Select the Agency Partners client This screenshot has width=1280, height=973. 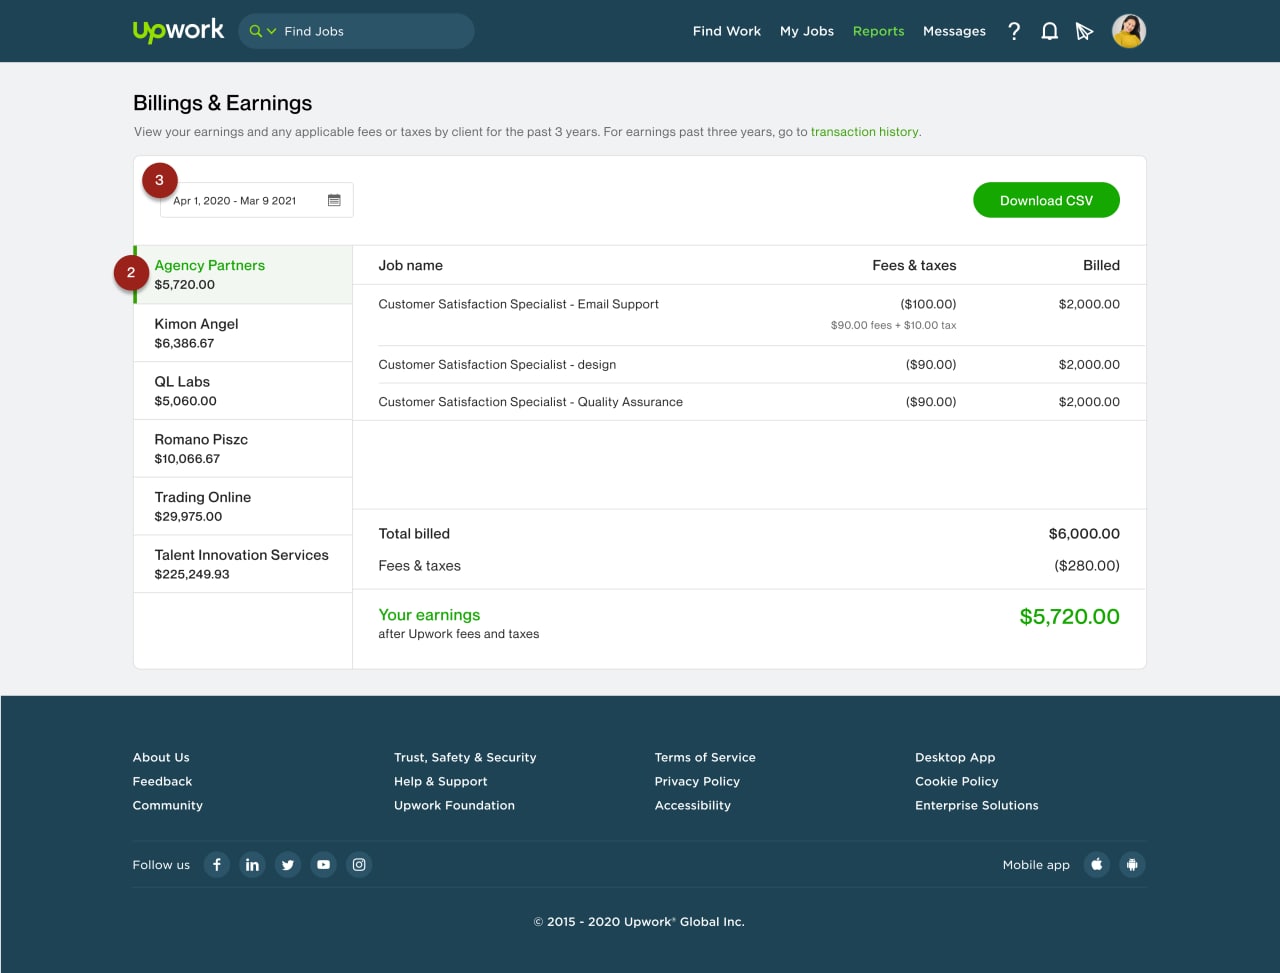click(243, 275)
